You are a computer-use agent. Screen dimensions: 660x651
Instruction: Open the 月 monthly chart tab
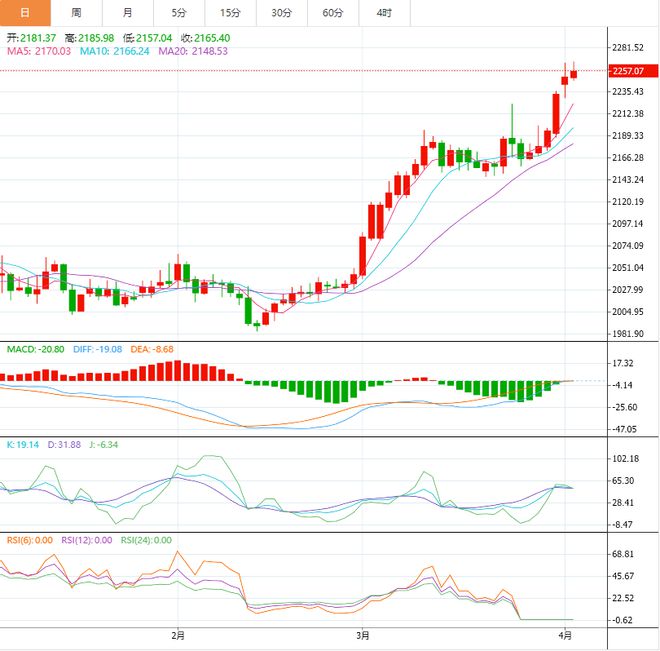click(128, 13)
